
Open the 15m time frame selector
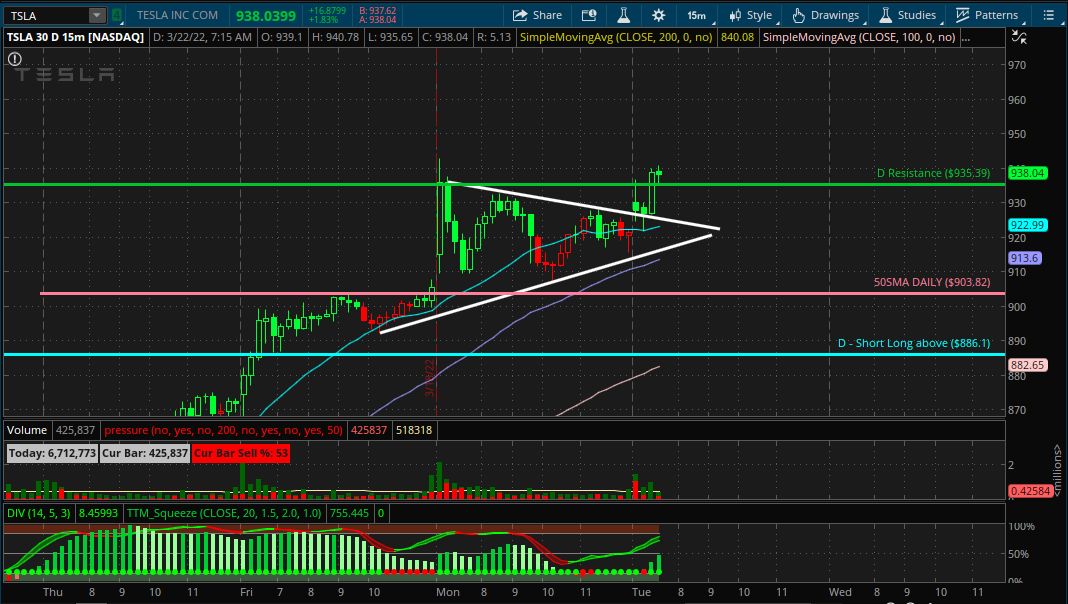697,15
